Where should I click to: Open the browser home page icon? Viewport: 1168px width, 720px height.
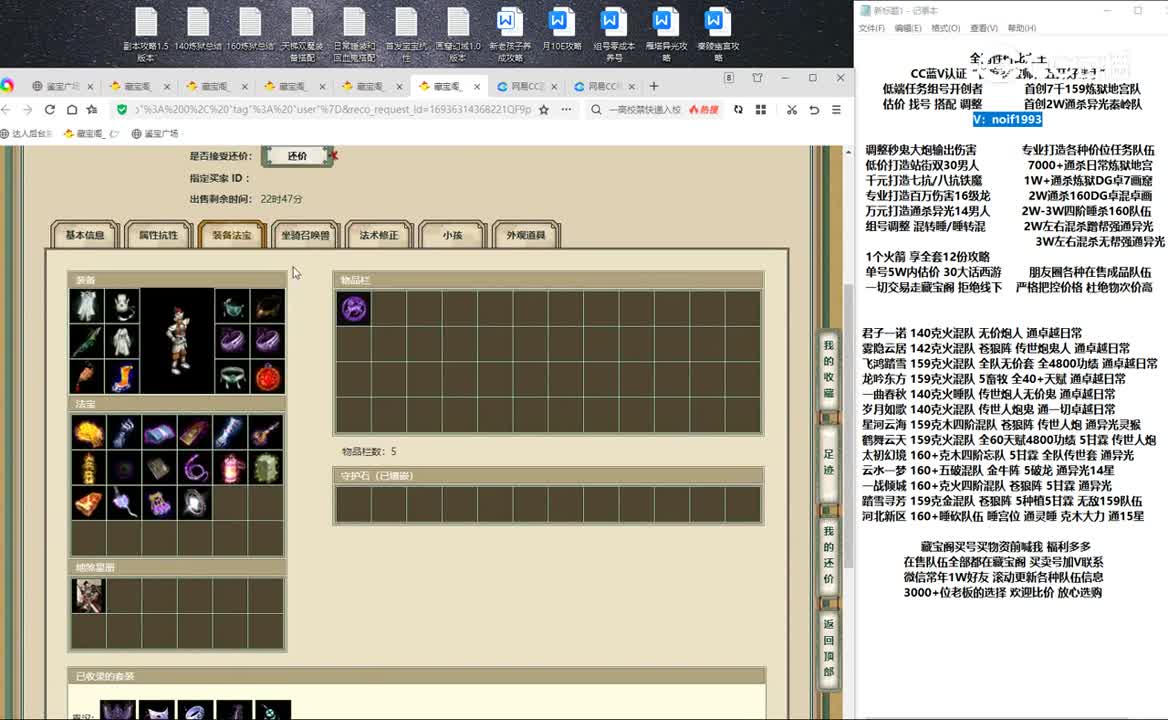tap(72, 109)
